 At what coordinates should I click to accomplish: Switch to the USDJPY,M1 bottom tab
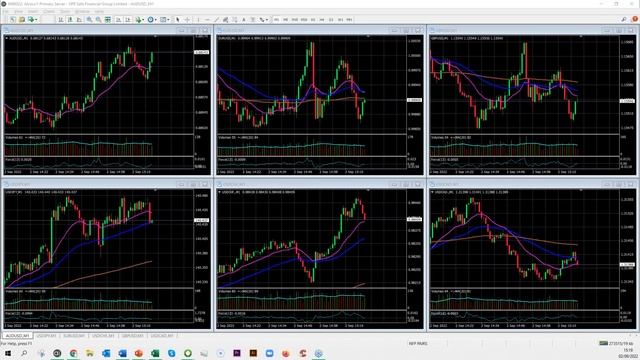pyautogui.click(x=46, y=336)
